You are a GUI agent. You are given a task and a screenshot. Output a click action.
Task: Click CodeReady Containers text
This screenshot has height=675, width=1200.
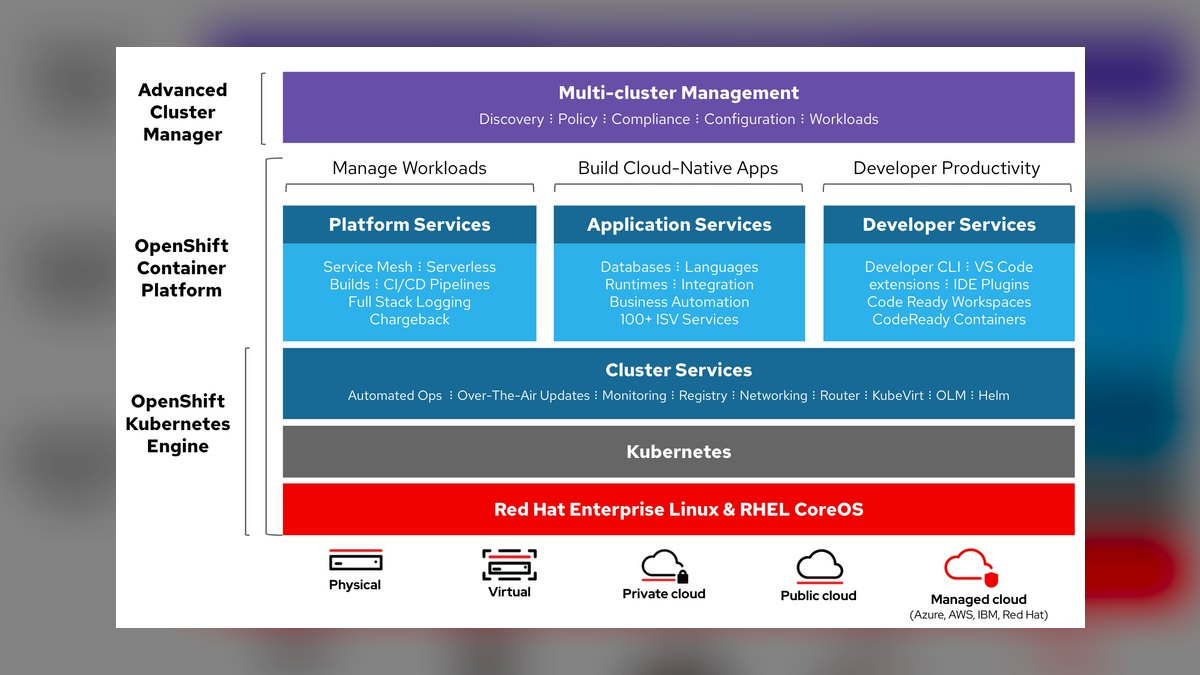click(x=949, y=320)
